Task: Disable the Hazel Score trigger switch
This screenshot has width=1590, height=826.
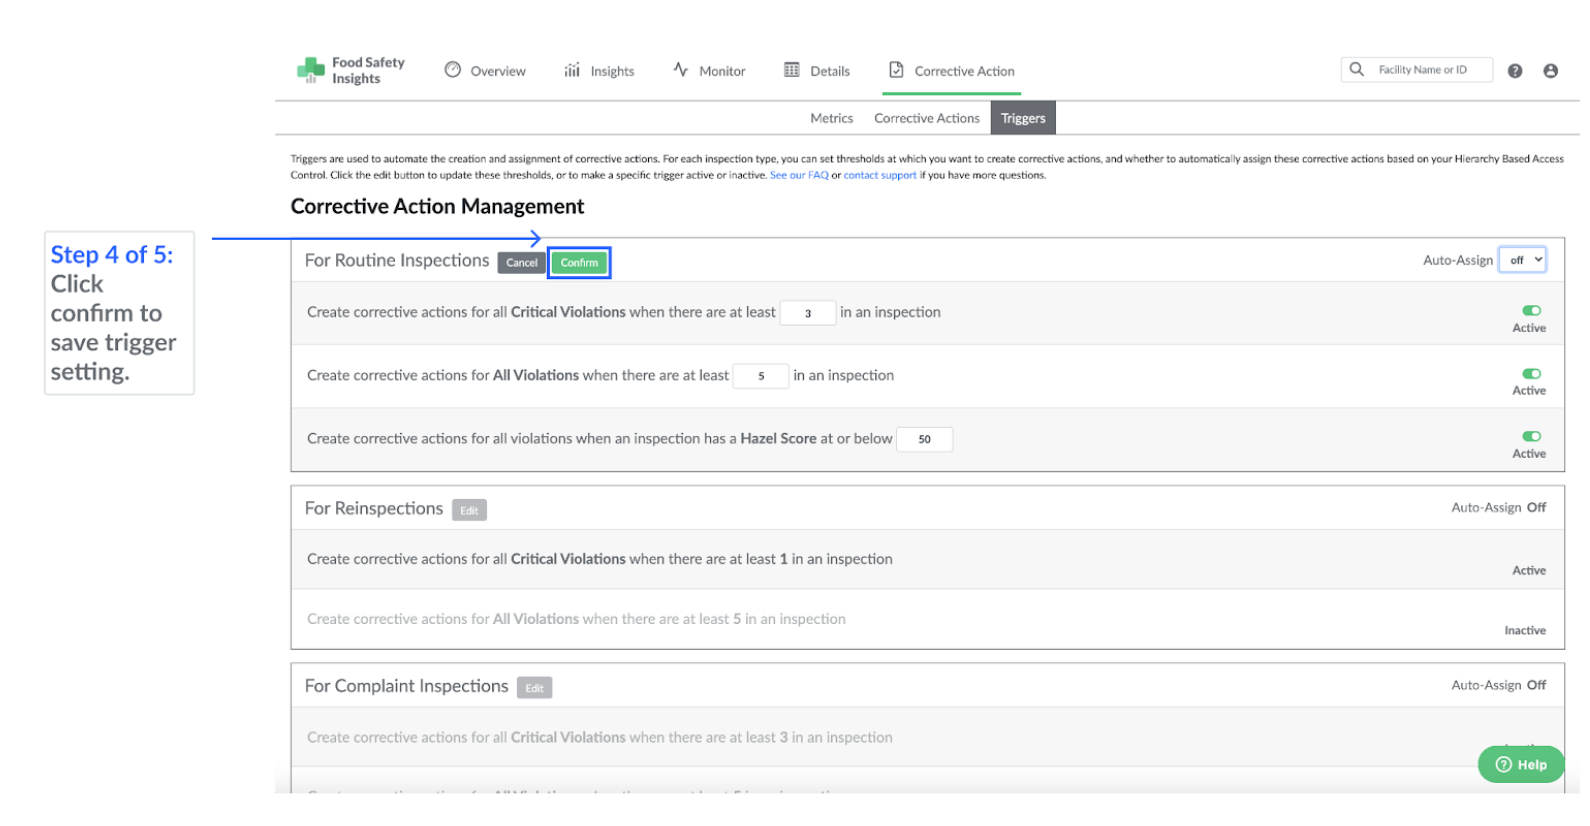Action: pos(1531,437)
